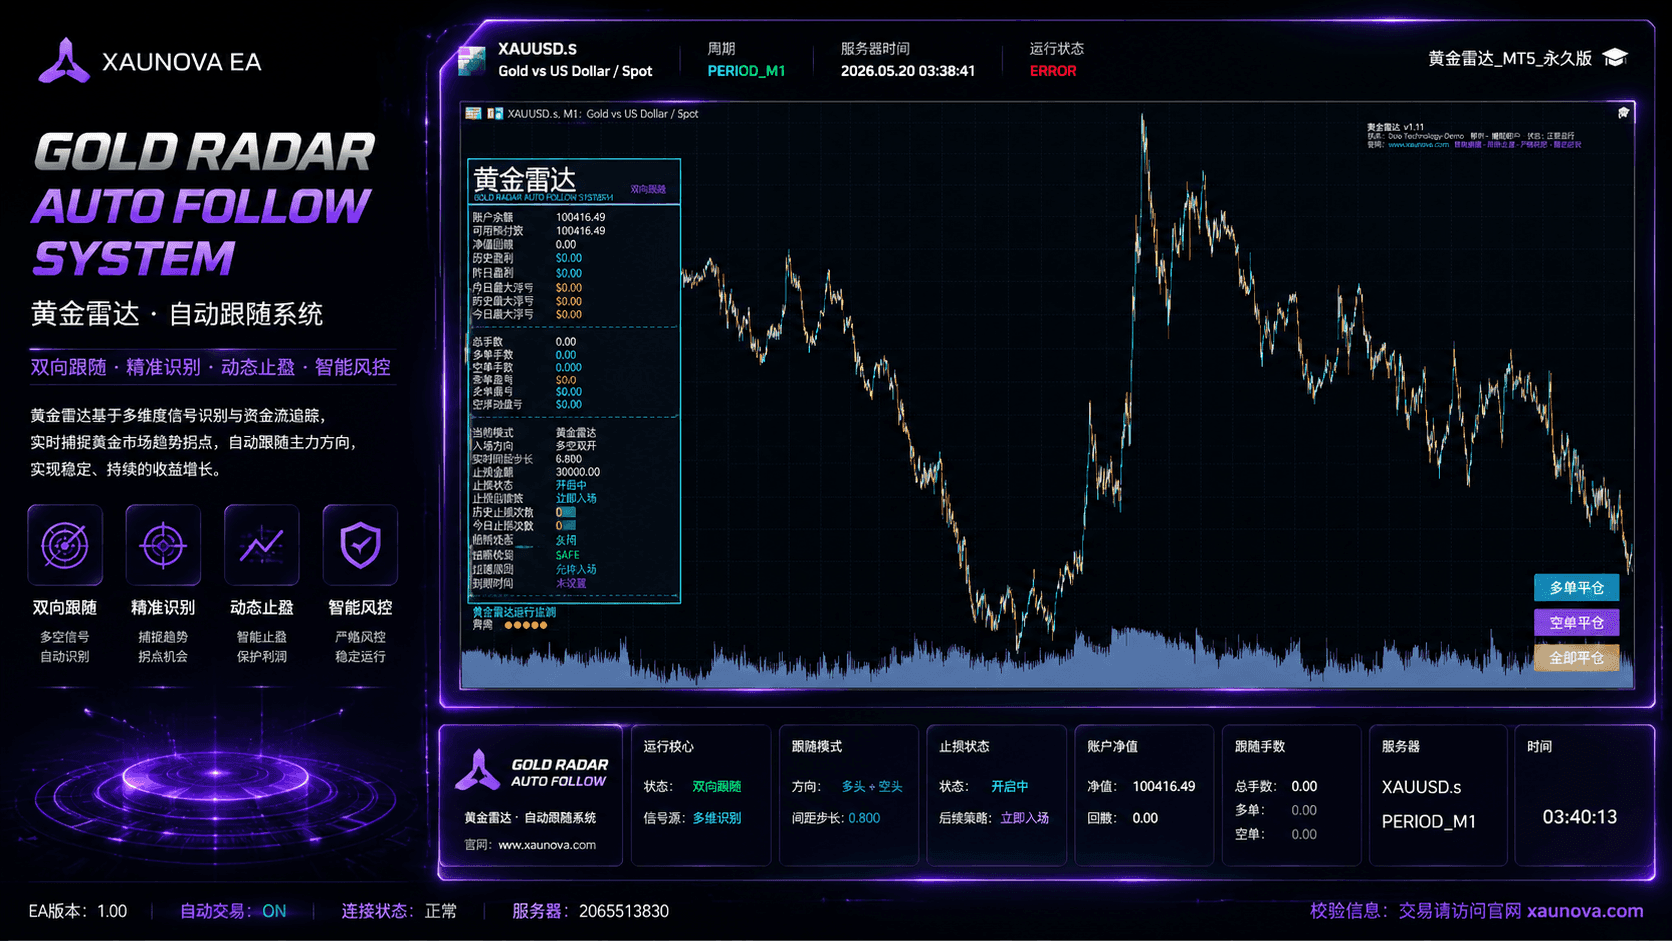Click the 立即入场 follow-up strategy value

[1025, 818]
